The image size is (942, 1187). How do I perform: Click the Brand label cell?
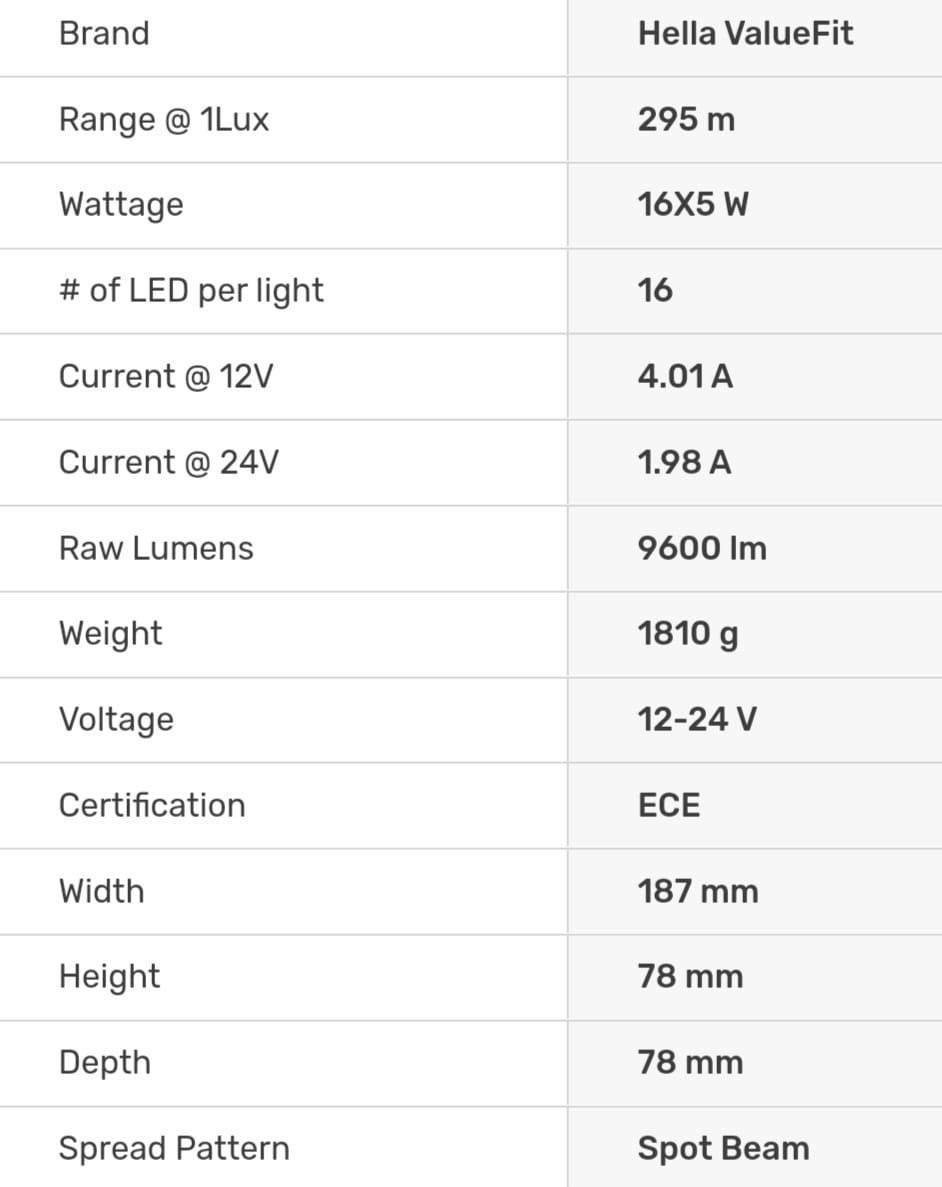104,34
